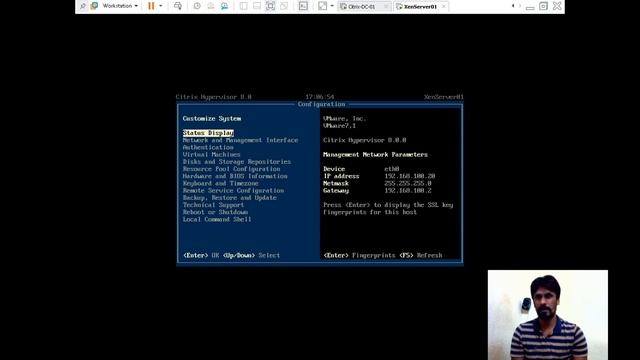640x360 pixels.
Task: Click the webcam video overlay
Action: [547, 315]
